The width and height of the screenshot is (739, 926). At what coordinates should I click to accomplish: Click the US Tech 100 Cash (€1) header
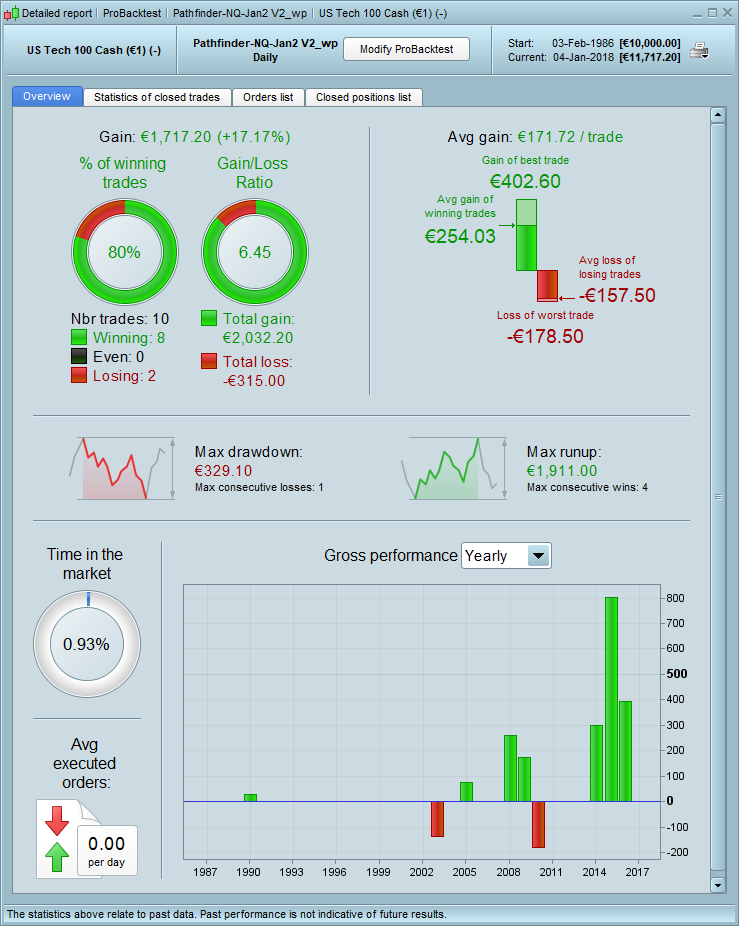click(x=93, y=50)
